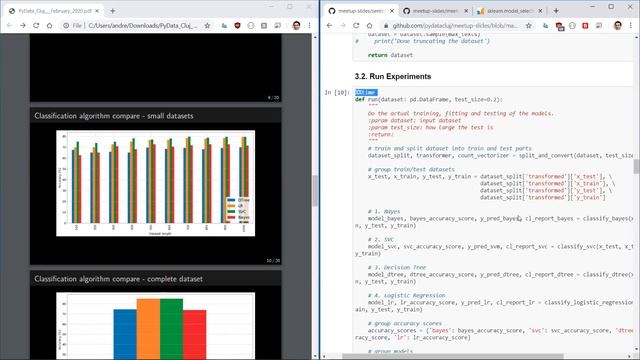Click the small datasets accuracy bar chart
This screenshot has width=640, height=360.
click(156, 183)
